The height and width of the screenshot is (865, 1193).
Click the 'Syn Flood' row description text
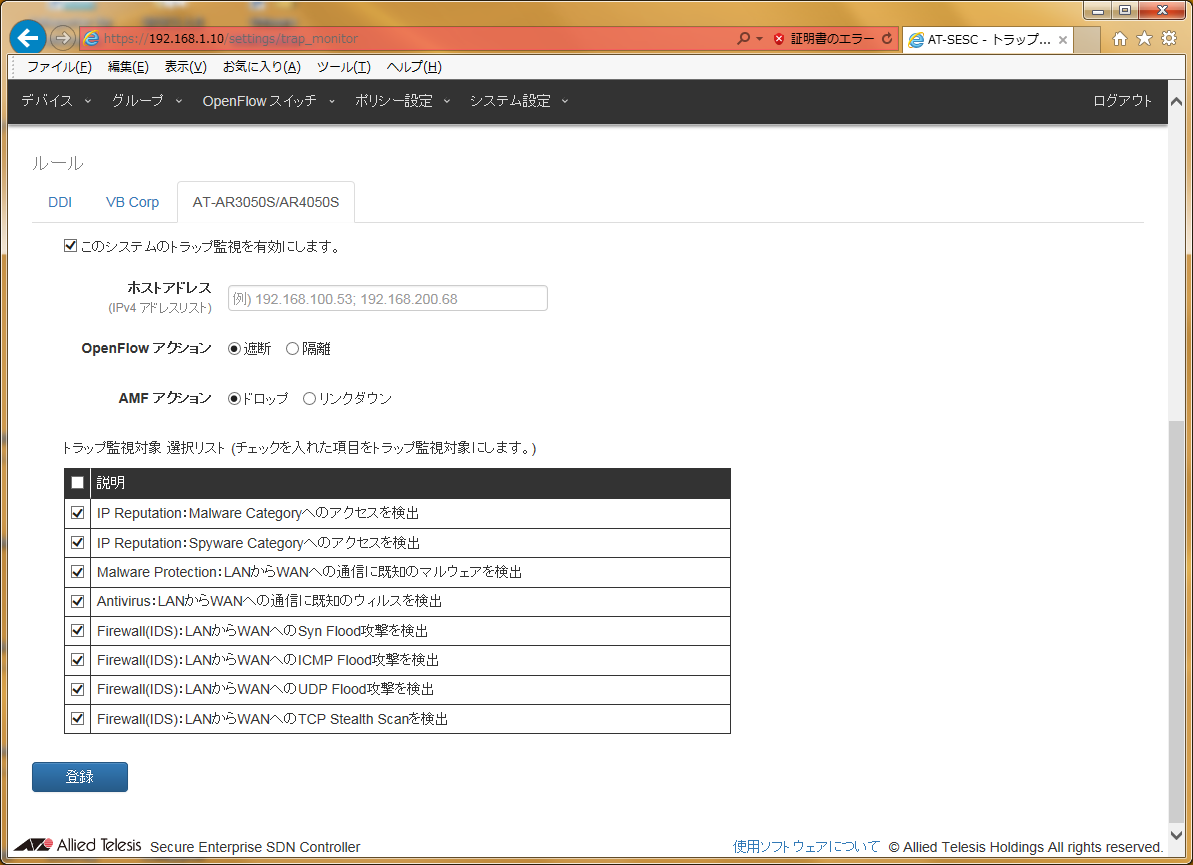(x=262, y=631)
